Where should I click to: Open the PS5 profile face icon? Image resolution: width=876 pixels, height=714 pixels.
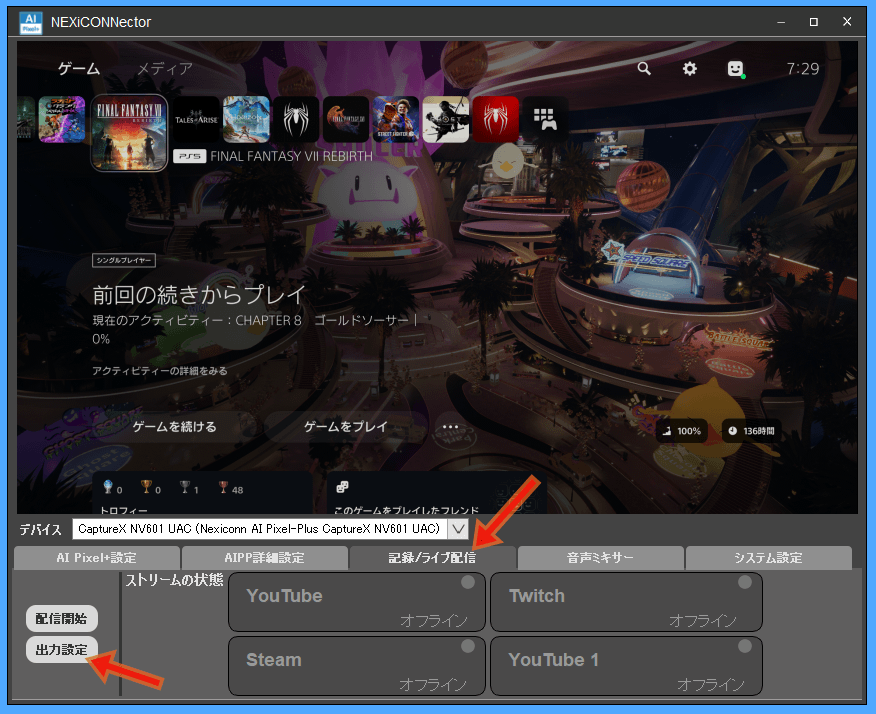[736, 69]
